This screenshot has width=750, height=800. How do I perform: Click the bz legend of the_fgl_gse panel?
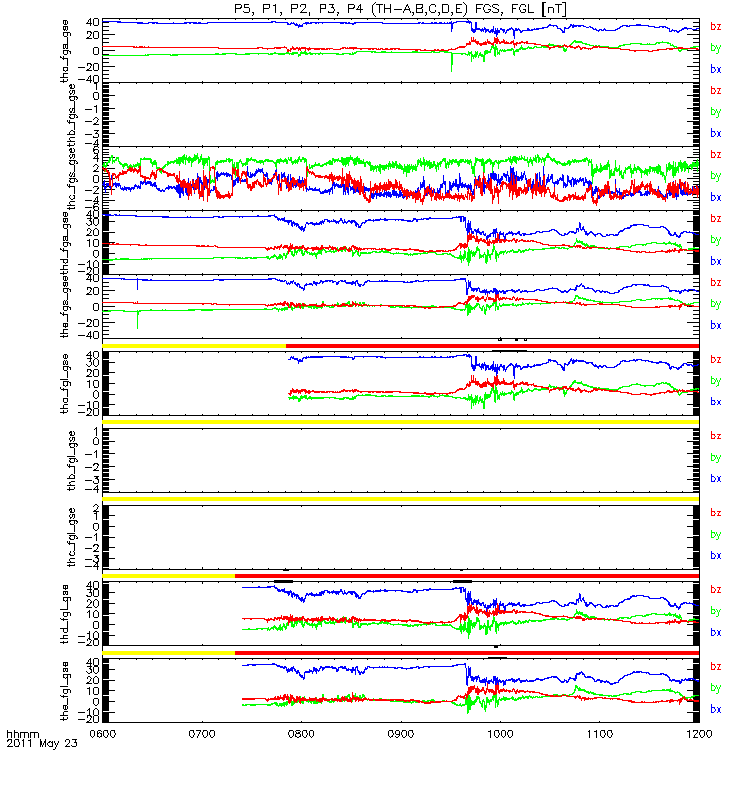click(x=716, y=667)
